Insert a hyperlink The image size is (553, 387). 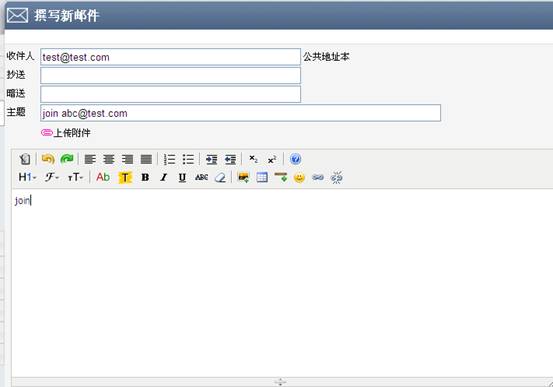(318, 177)
